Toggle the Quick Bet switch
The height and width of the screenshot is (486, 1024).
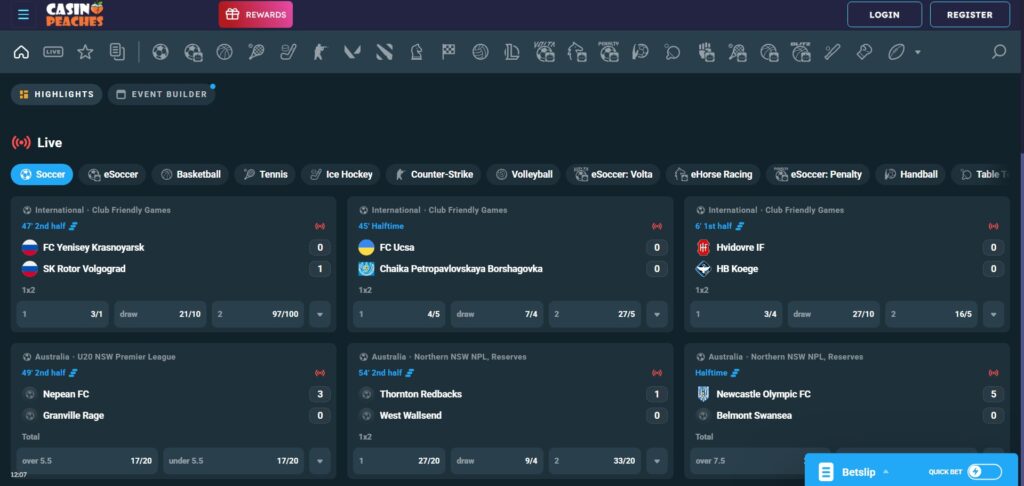click(x=984, y=472)
